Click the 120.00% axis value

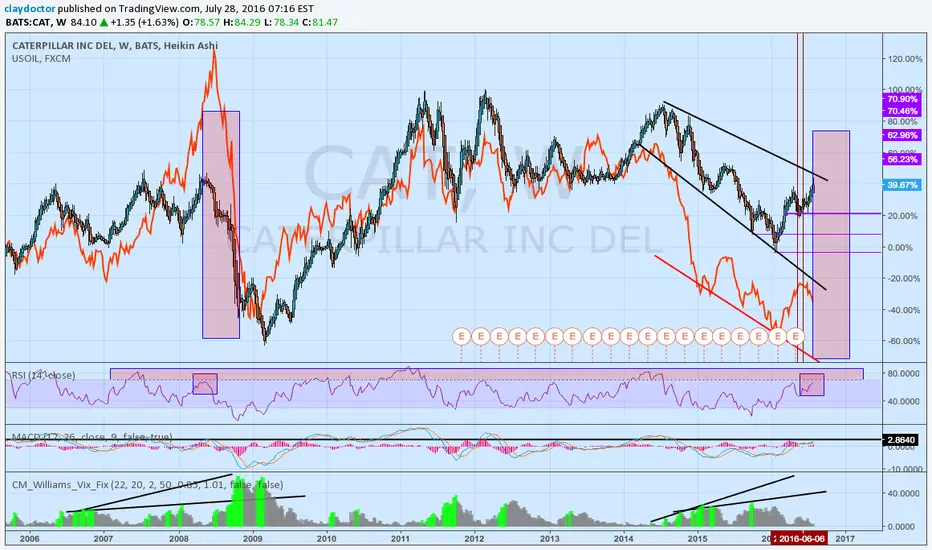coord(905,59)
